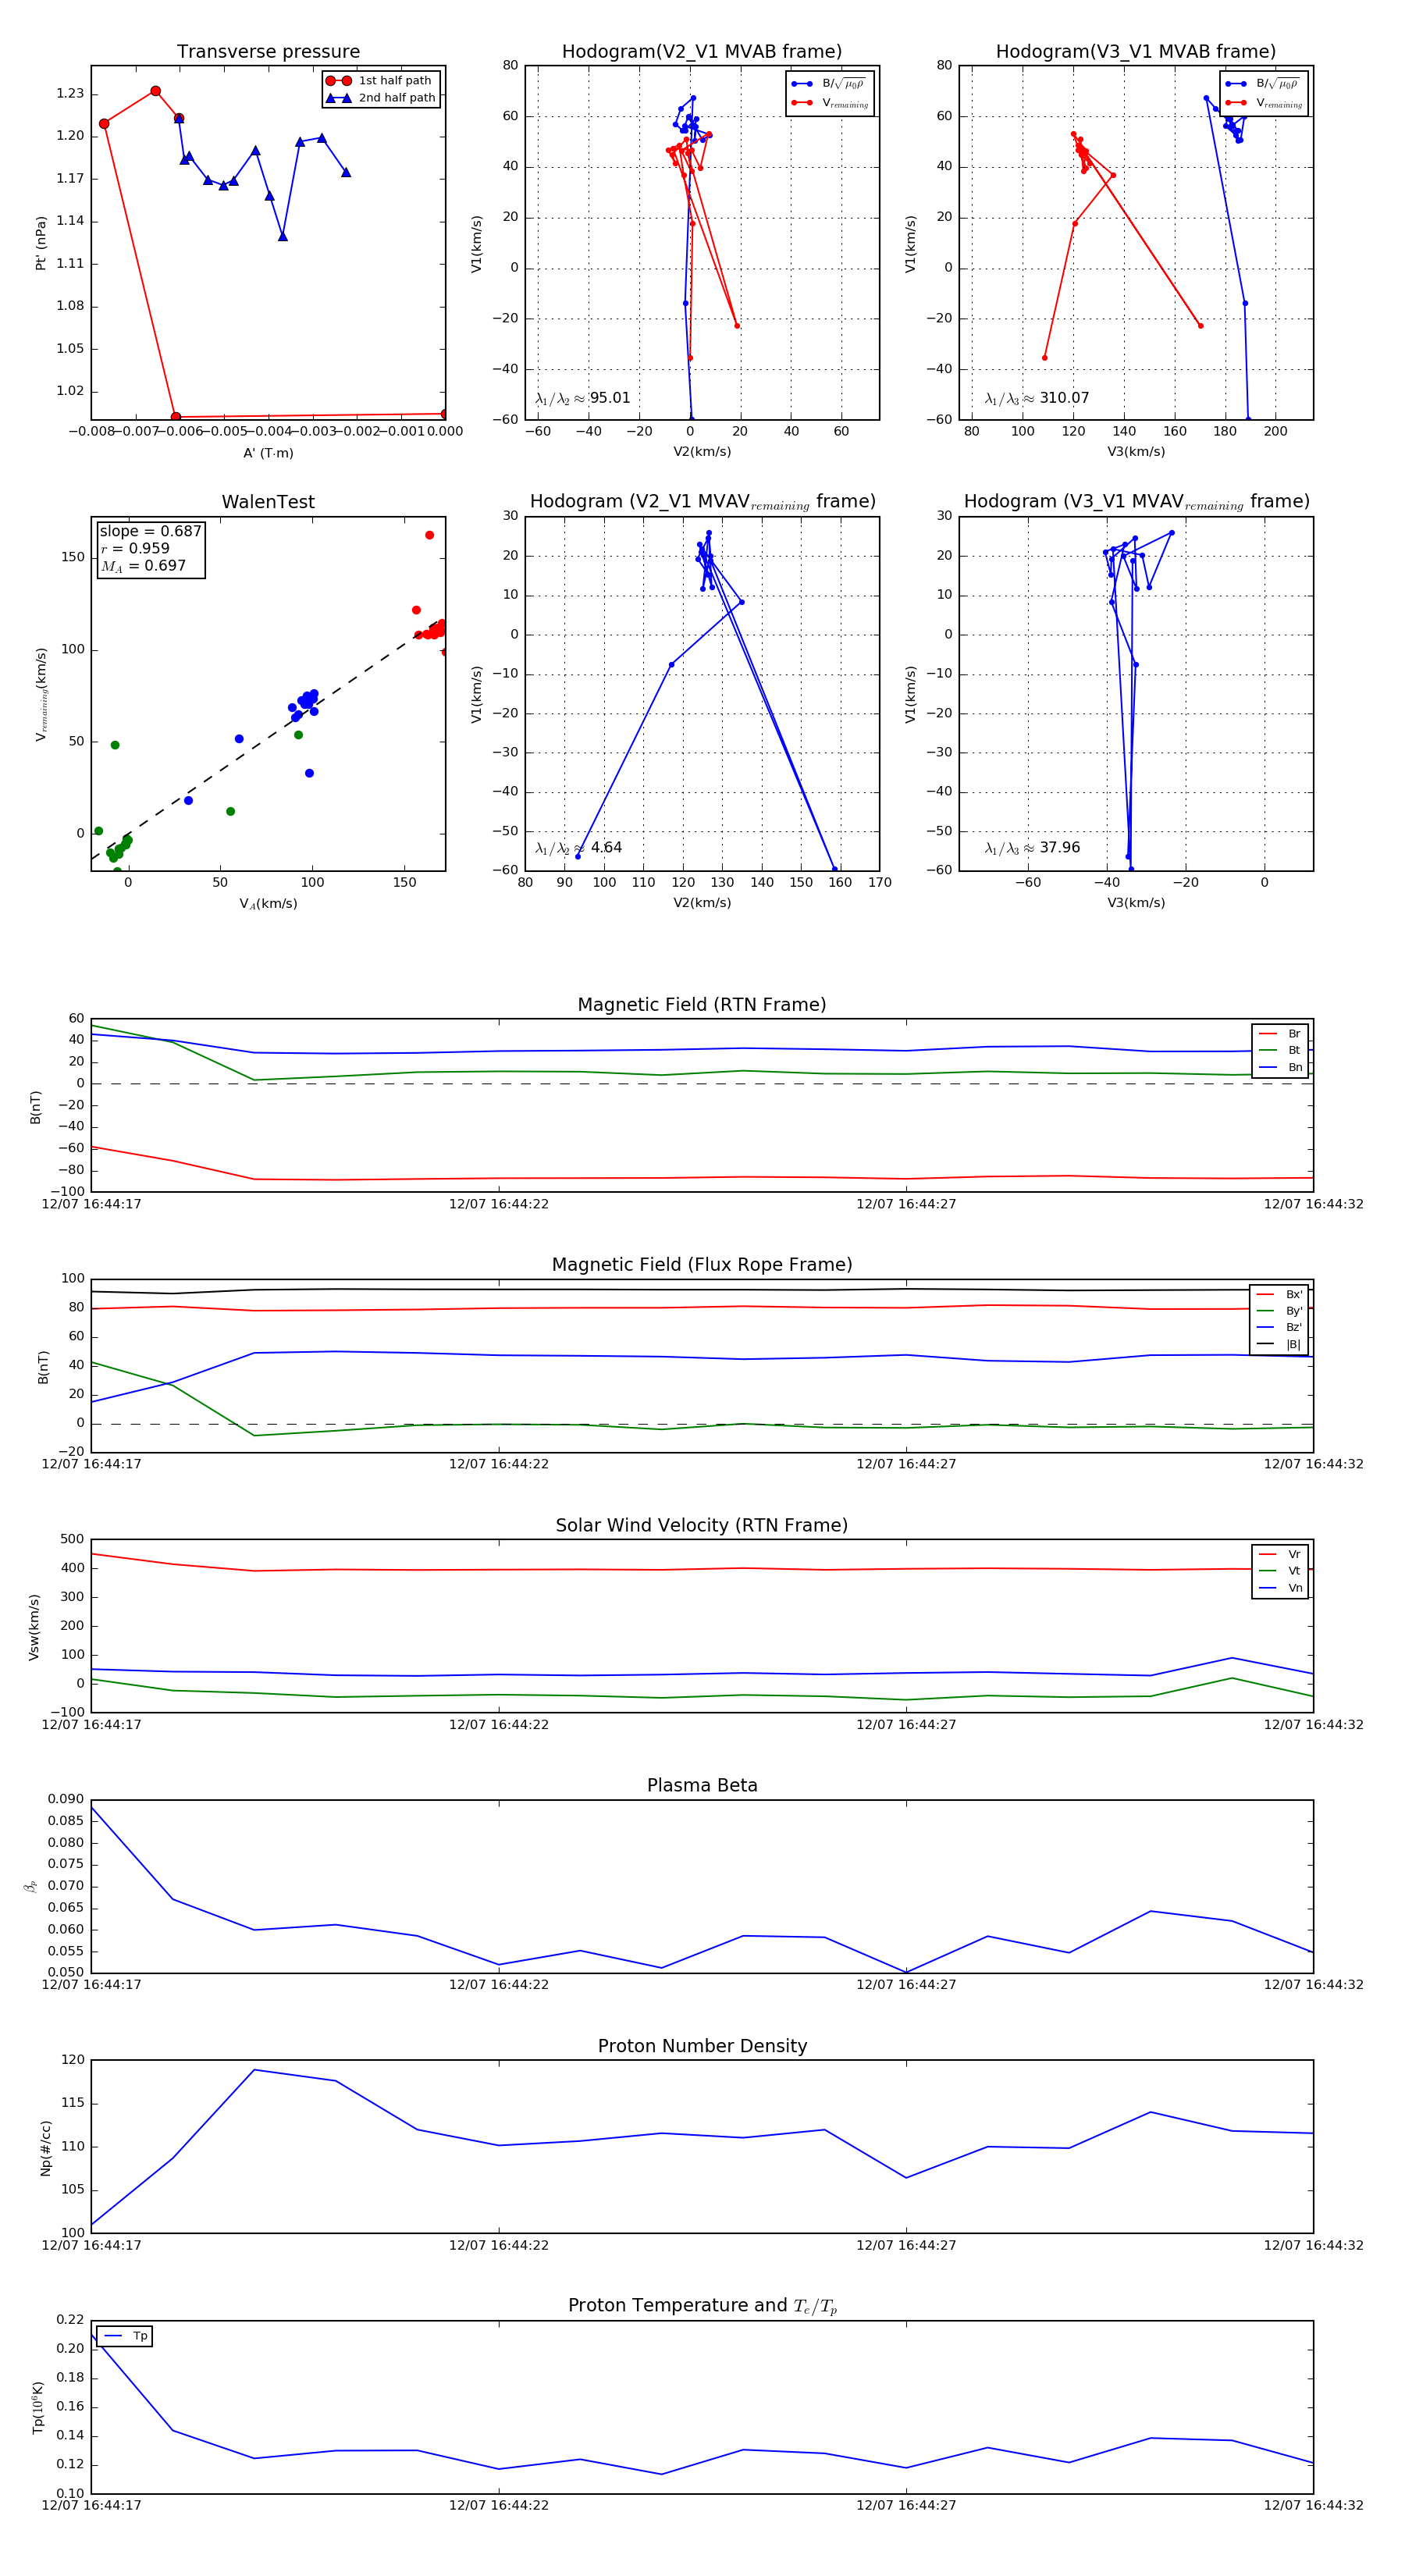The image size is (1405, 2576).
Task: Click the 'Vn' legend entry
Action: (1280, 1588)
